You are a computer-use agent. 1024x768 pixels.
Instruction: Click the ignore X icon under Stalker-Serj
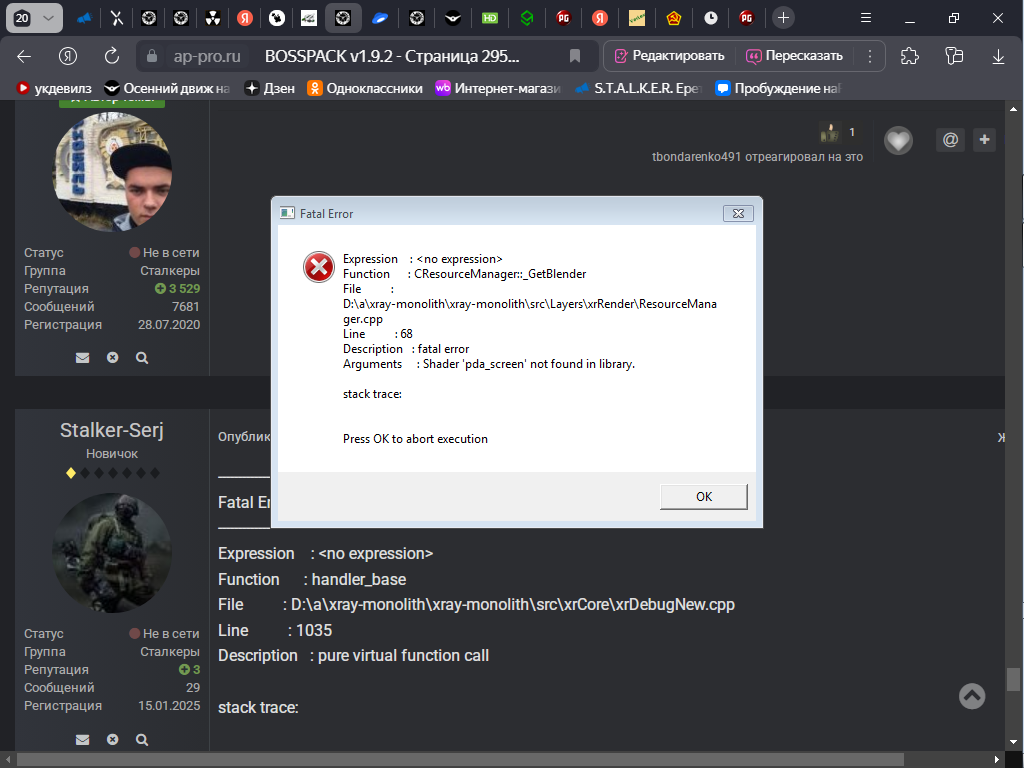(x=112, y=739)
